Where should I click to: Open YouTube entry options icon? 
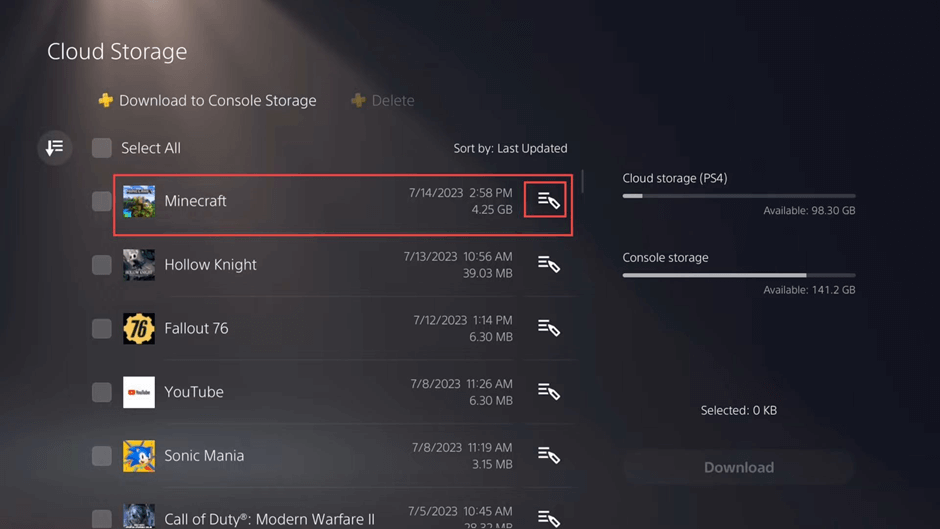tap(548, 392)
